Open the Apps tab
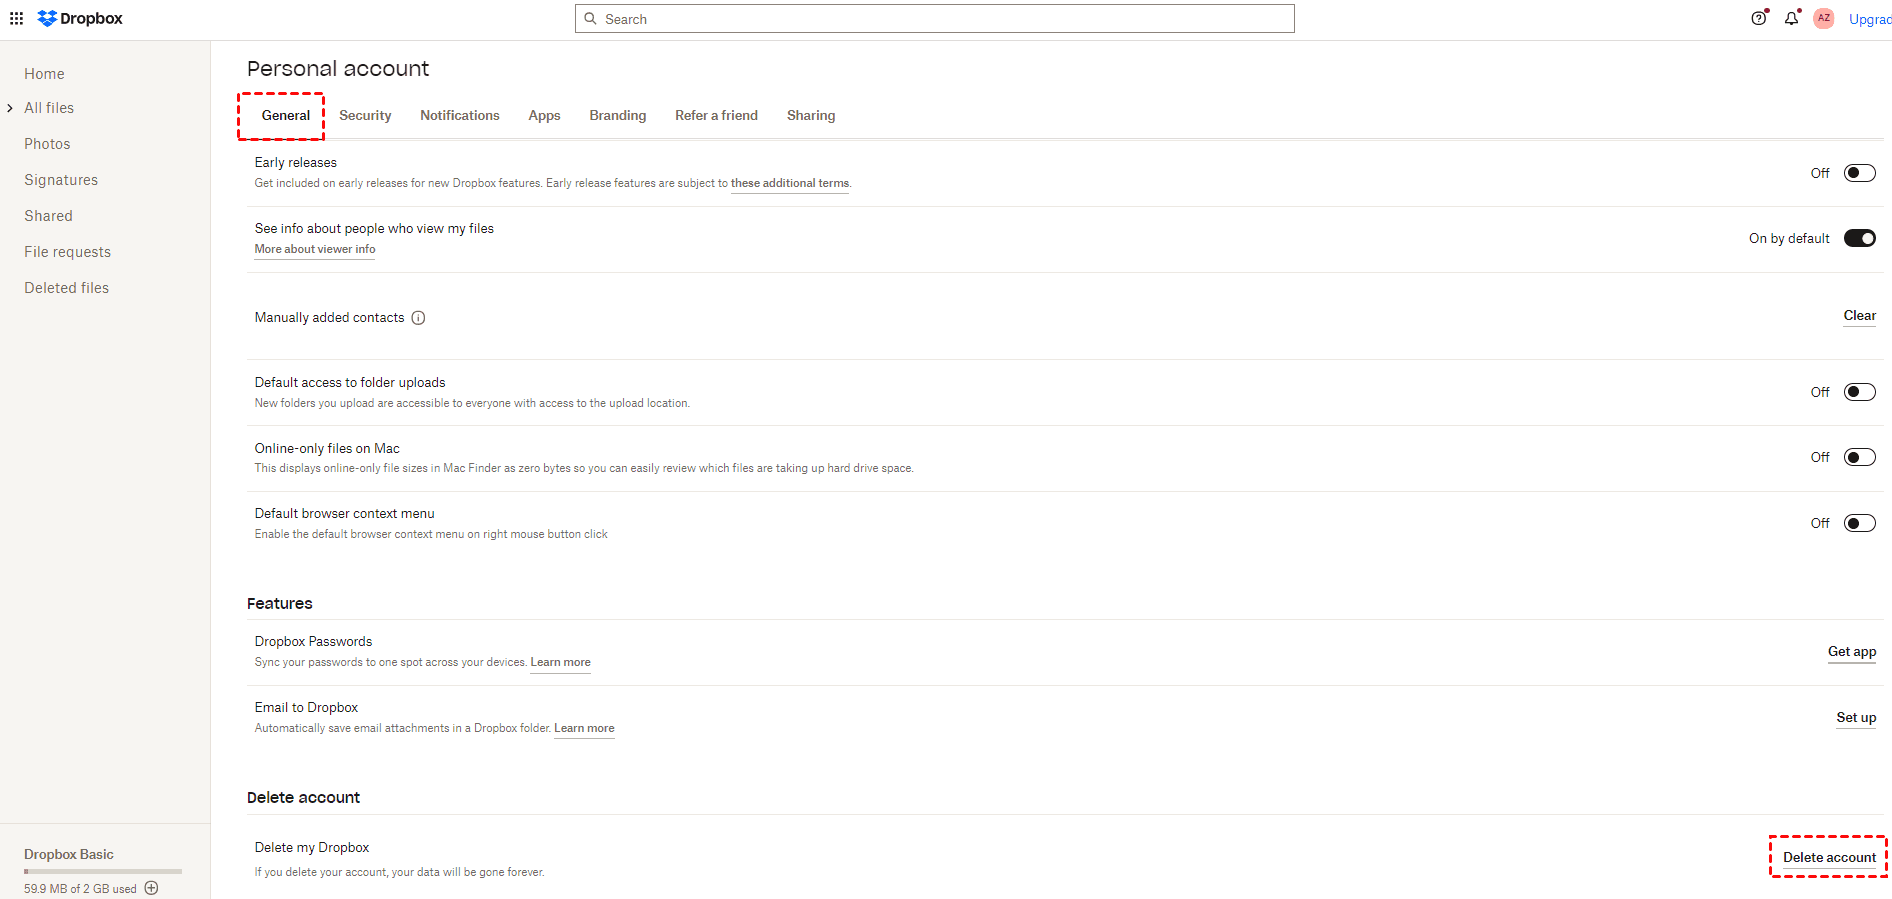The height and width of the screenshot is (899, 1892). click(x=544, y=116)
